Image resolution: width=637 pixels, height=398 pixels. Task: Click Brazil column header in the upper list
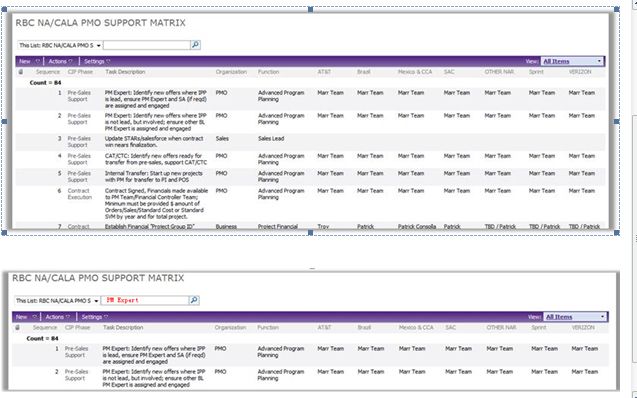pos(364,72)
